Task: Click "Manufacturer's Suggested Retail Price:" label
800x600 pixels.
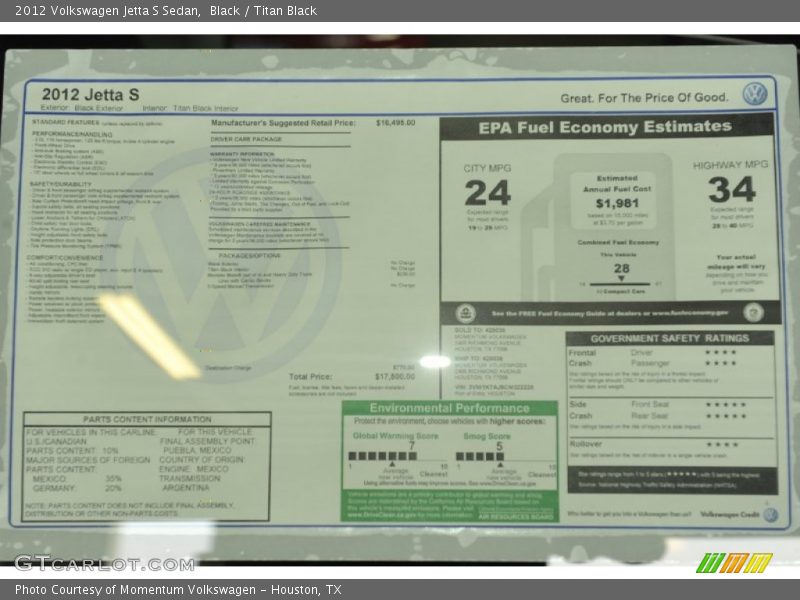Action: tap(283, 123)
